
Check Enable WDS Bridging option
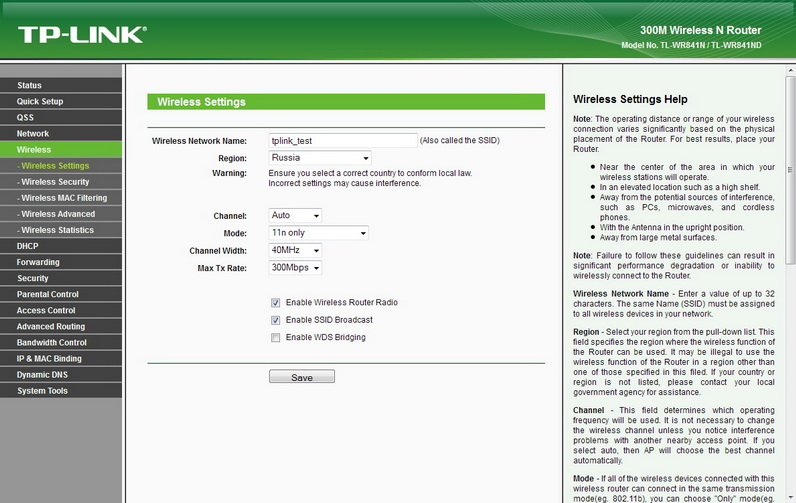point(275,338)
